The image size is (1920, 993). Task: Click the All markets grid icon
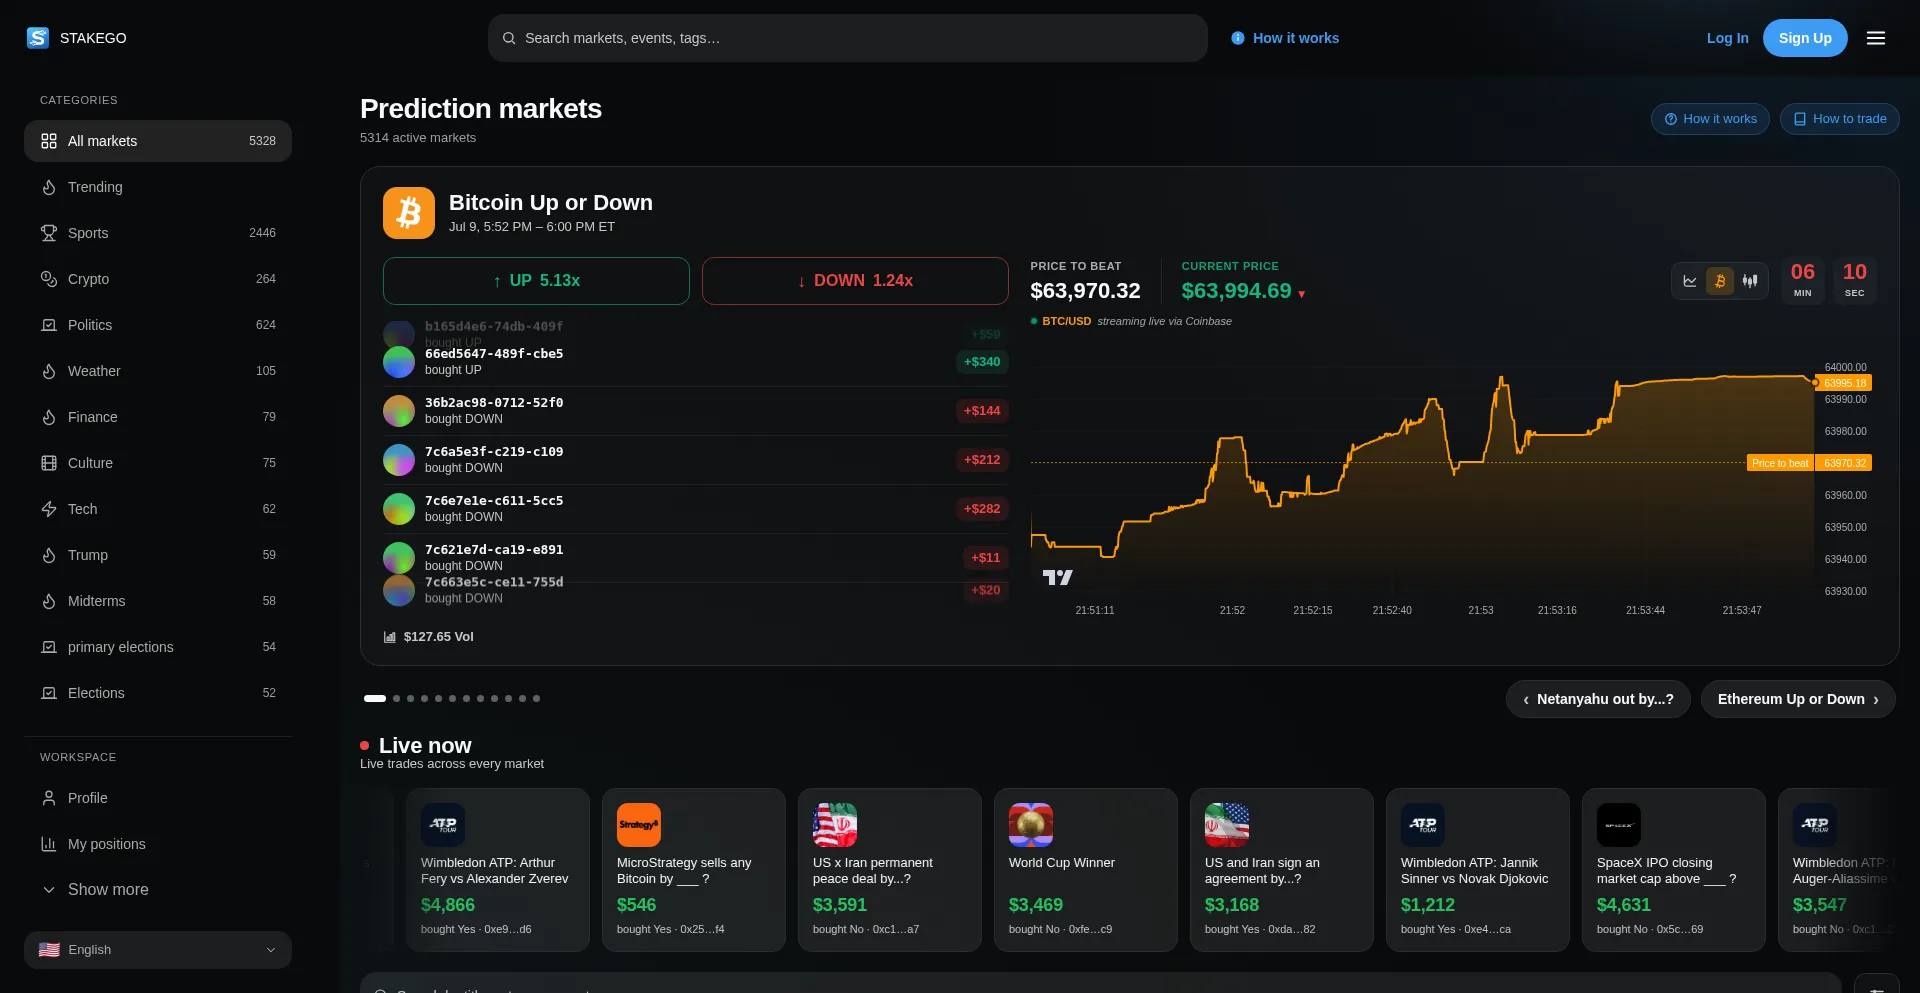click(x=49, y=141)
